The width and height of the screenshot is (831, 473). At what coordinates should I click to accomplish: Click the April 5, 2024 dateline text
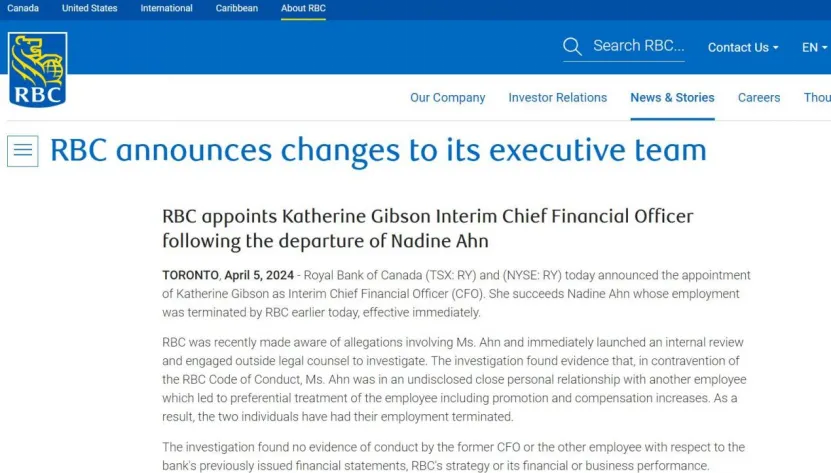tap(259, 275)
